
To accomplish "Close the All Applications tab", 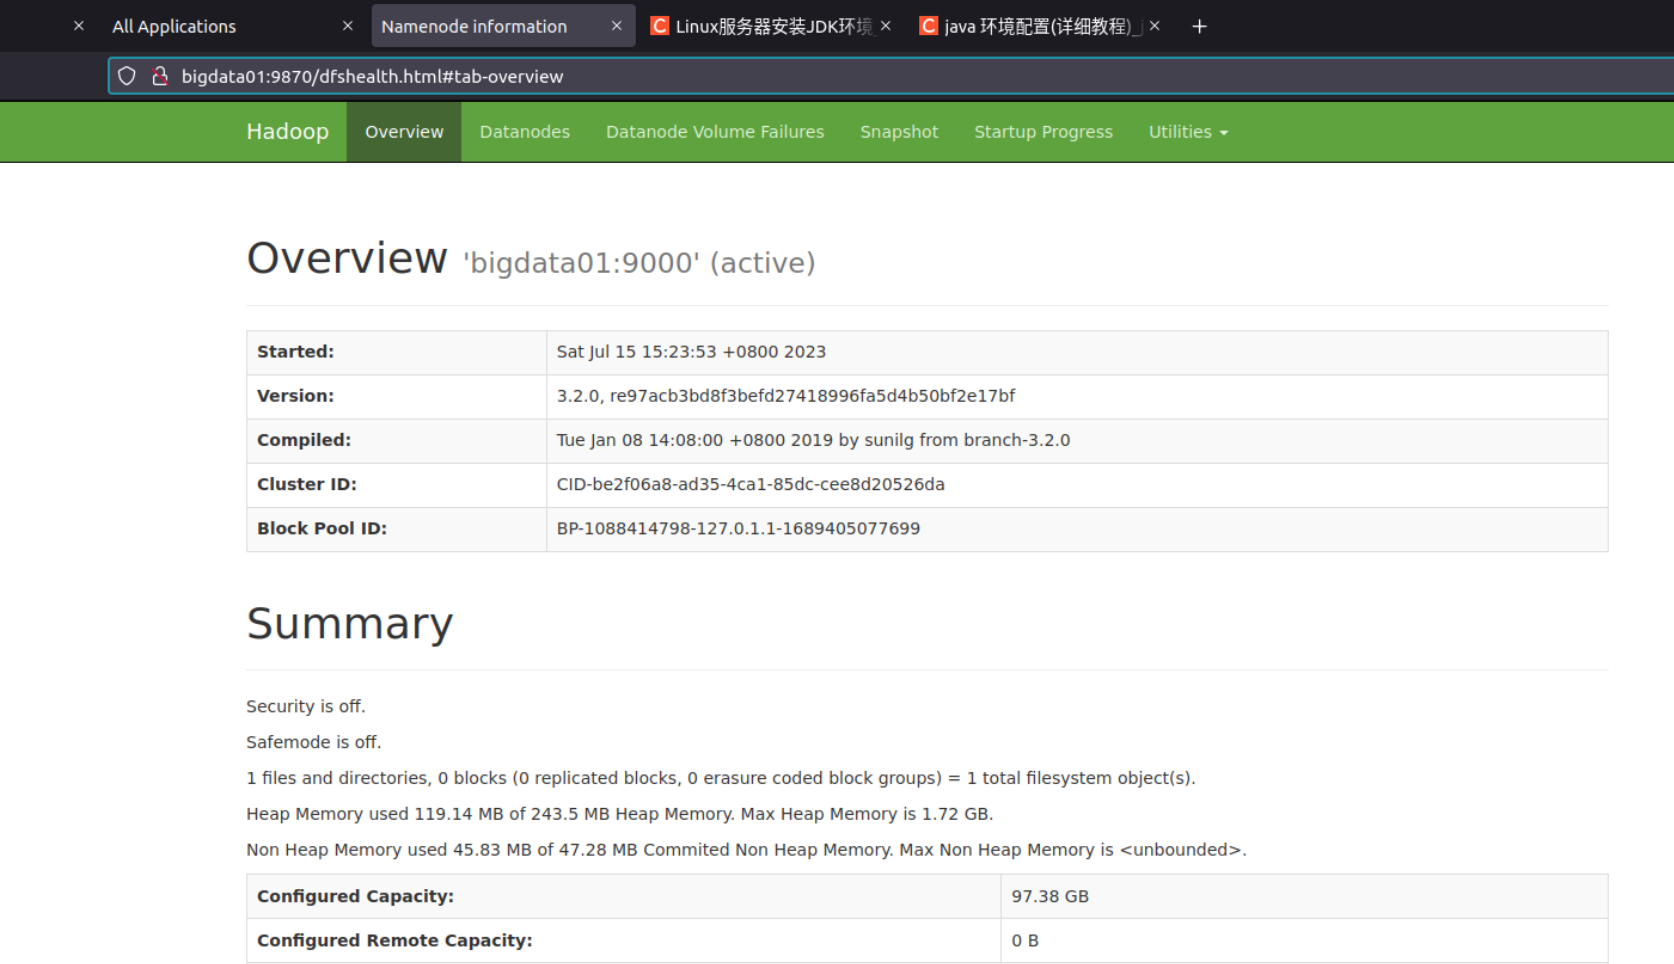I will point(347,26).
